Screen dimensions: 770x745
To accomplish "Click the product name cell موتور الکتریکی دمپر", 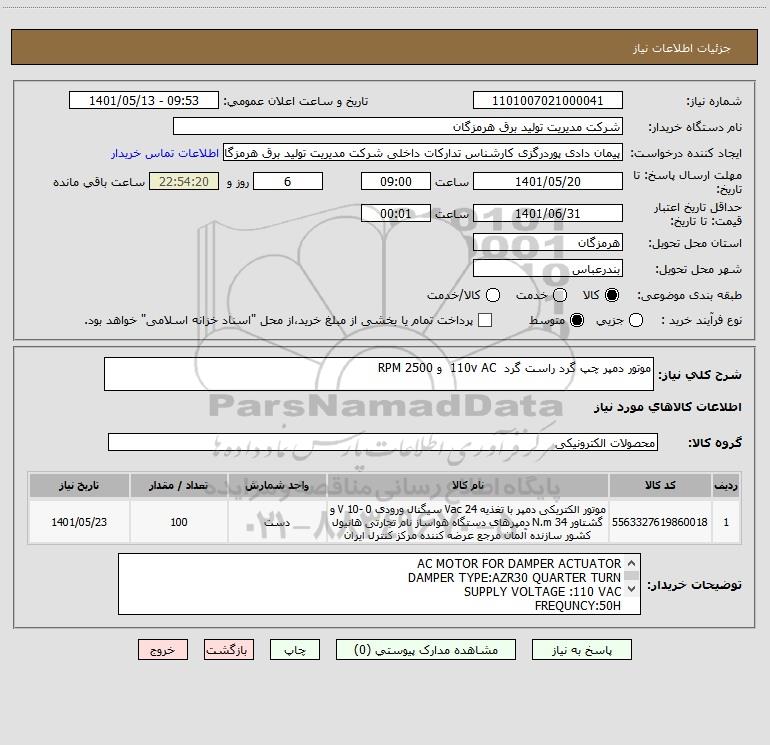I will (468, 522).
